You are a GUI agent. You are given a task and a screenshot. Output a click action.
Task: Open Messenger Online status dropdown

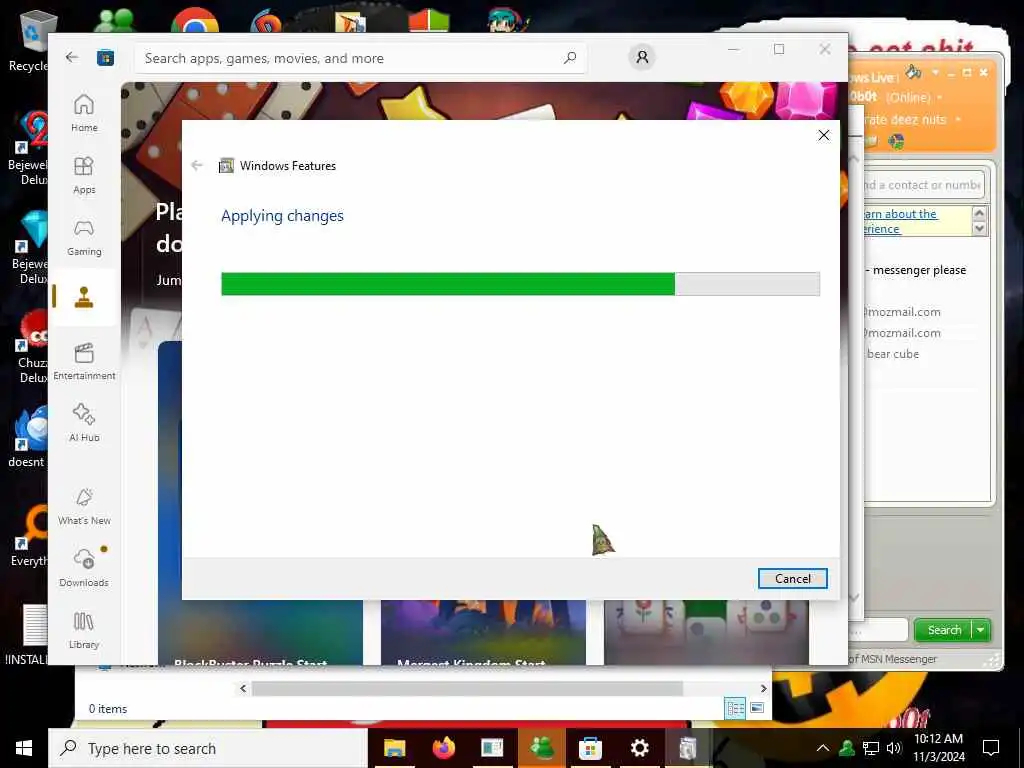pyautogui.click(x=914, y=97)
